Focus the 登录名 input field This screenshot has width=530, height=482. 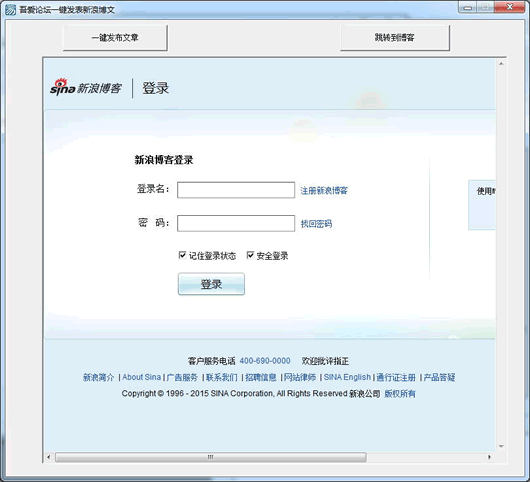[236, 190]
